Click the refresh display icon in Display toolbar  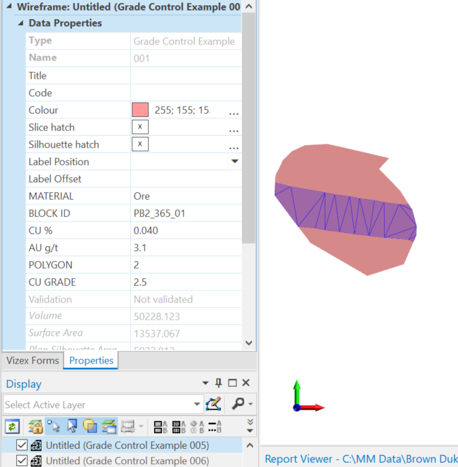12,426
